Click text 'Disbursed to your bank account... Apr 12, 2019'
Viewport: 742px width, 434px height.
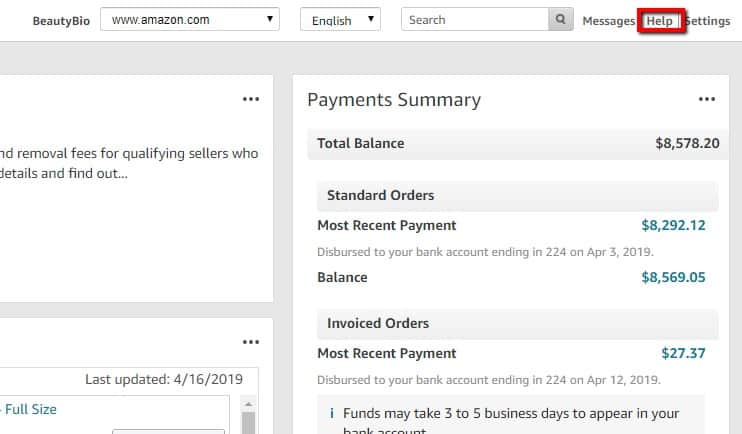click(x=488, y=380)
